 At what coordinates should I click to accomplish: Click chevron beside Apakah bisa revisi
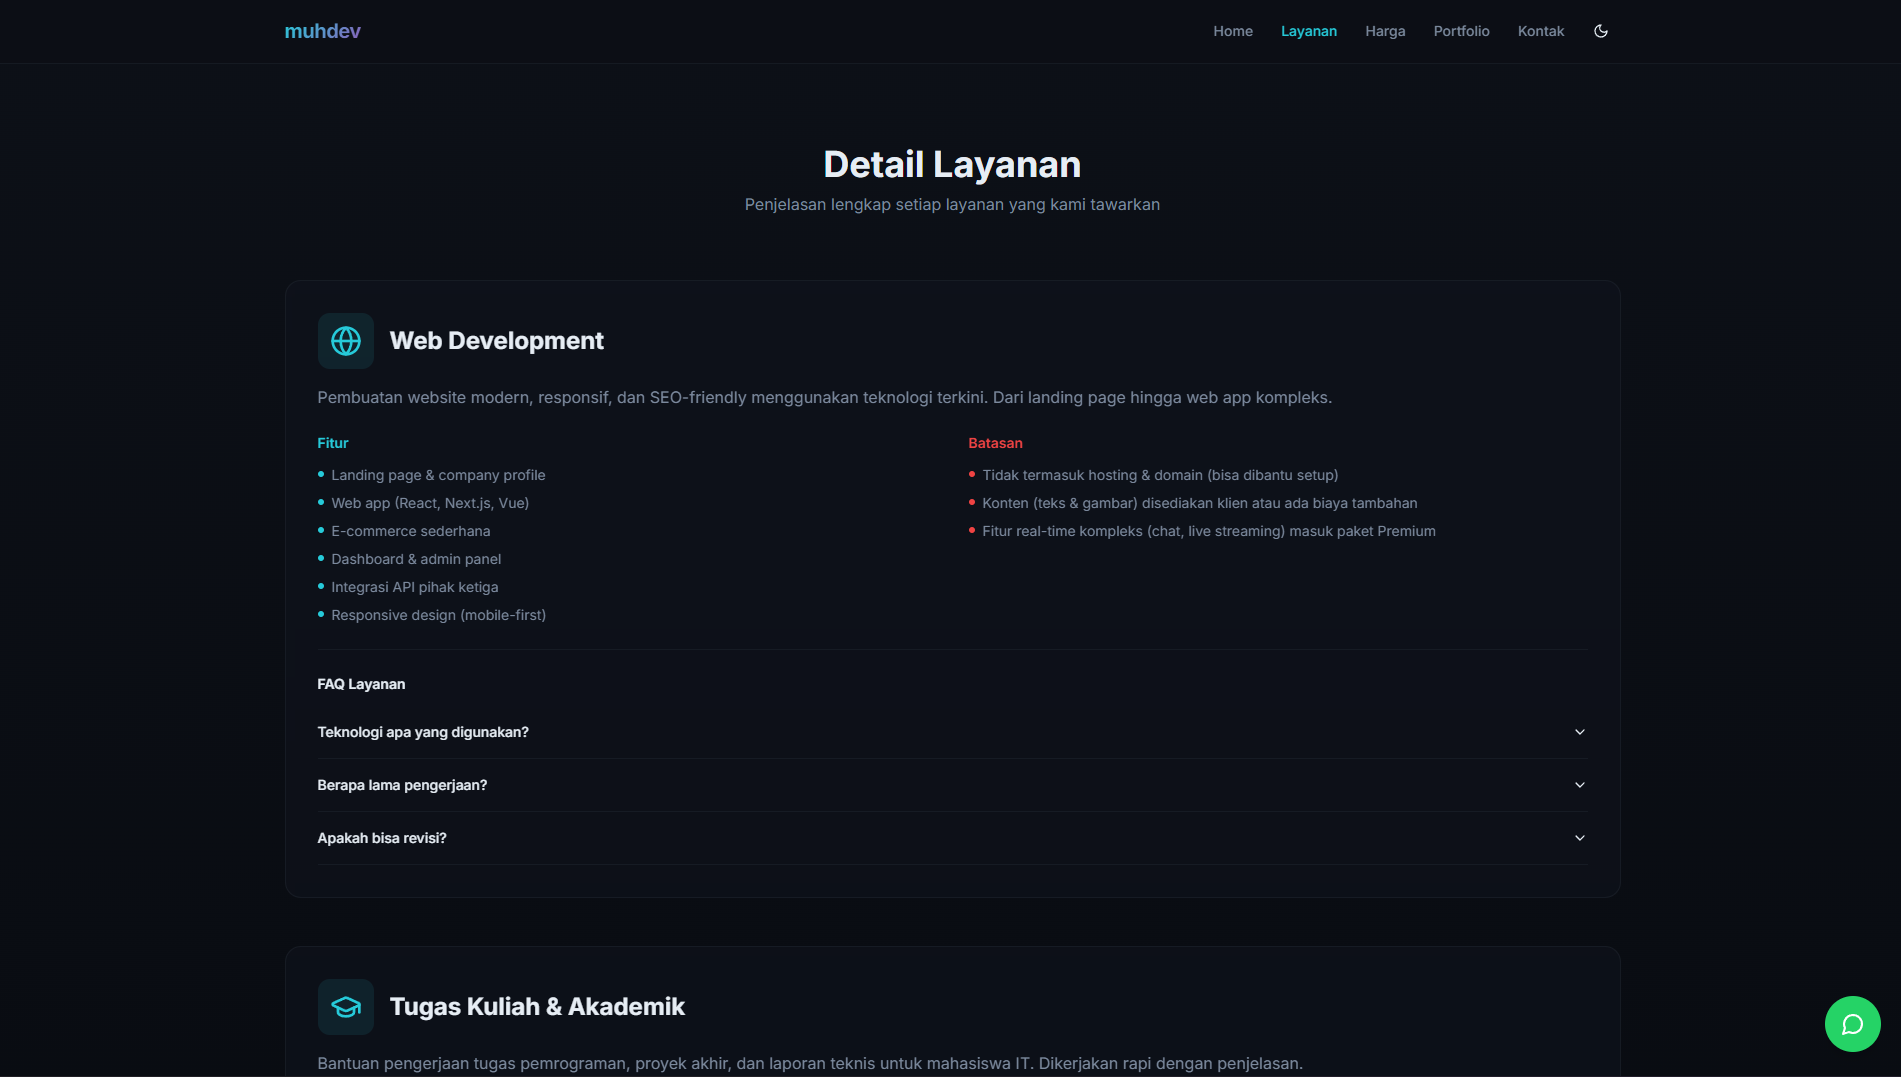coord(1579,838)
